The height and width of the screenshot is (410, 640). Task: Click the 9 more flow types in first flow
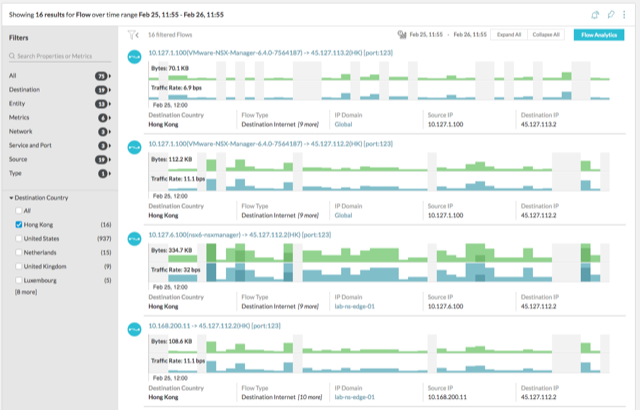[x=308, y=124]
